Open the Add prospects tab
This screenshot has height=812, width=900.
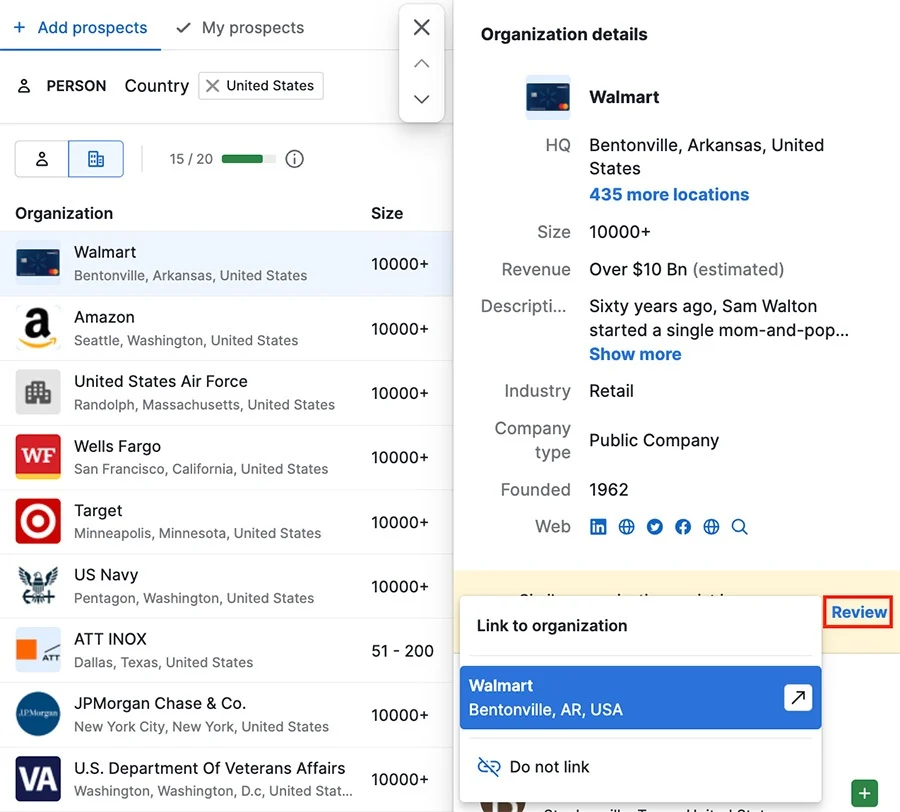(81, 28)
